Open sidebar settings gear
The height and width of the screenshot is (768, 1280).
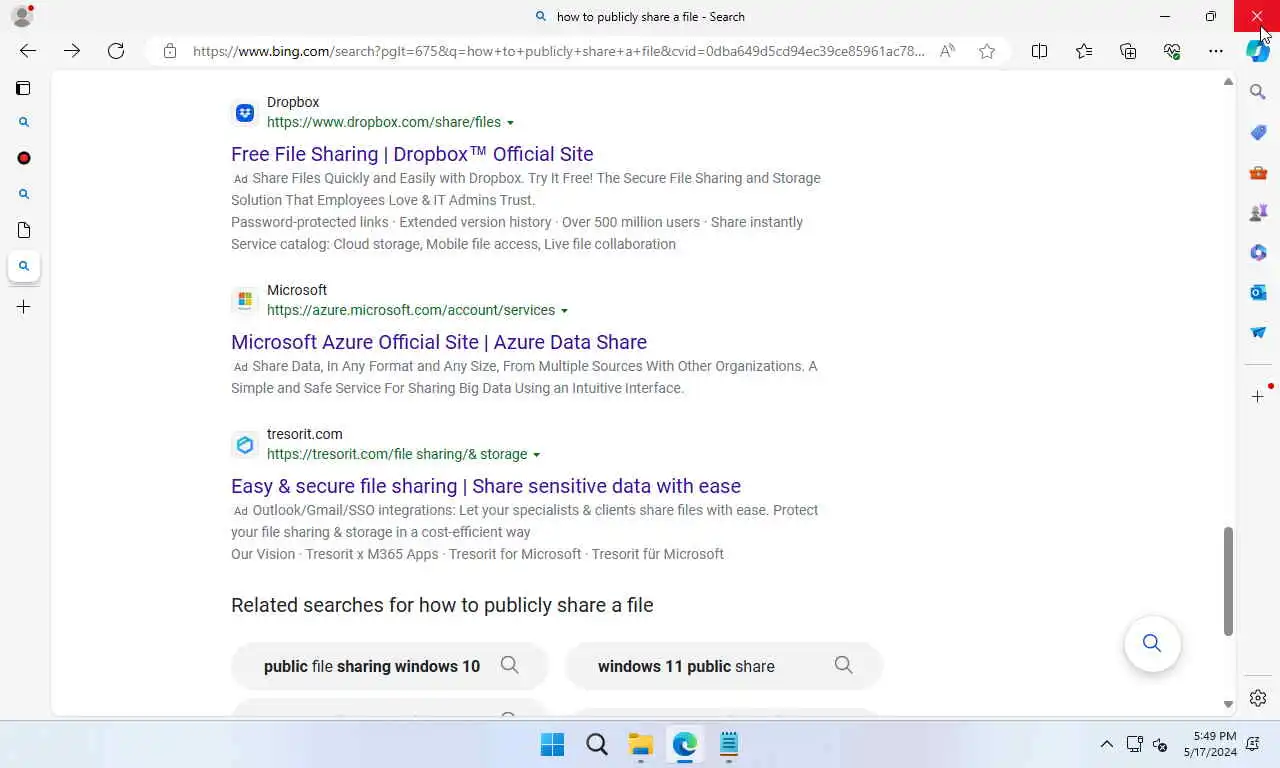[x=1258, y=698]
